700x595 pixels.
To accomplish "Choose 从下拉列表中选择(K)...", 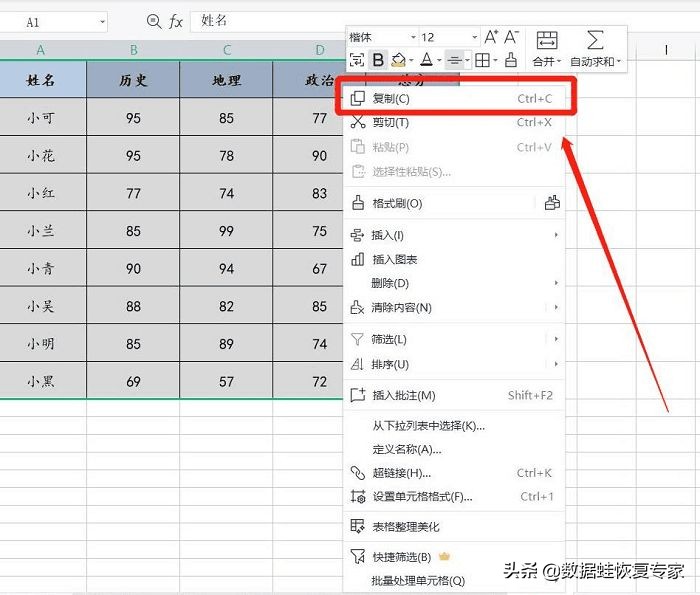I will point(454,425).
